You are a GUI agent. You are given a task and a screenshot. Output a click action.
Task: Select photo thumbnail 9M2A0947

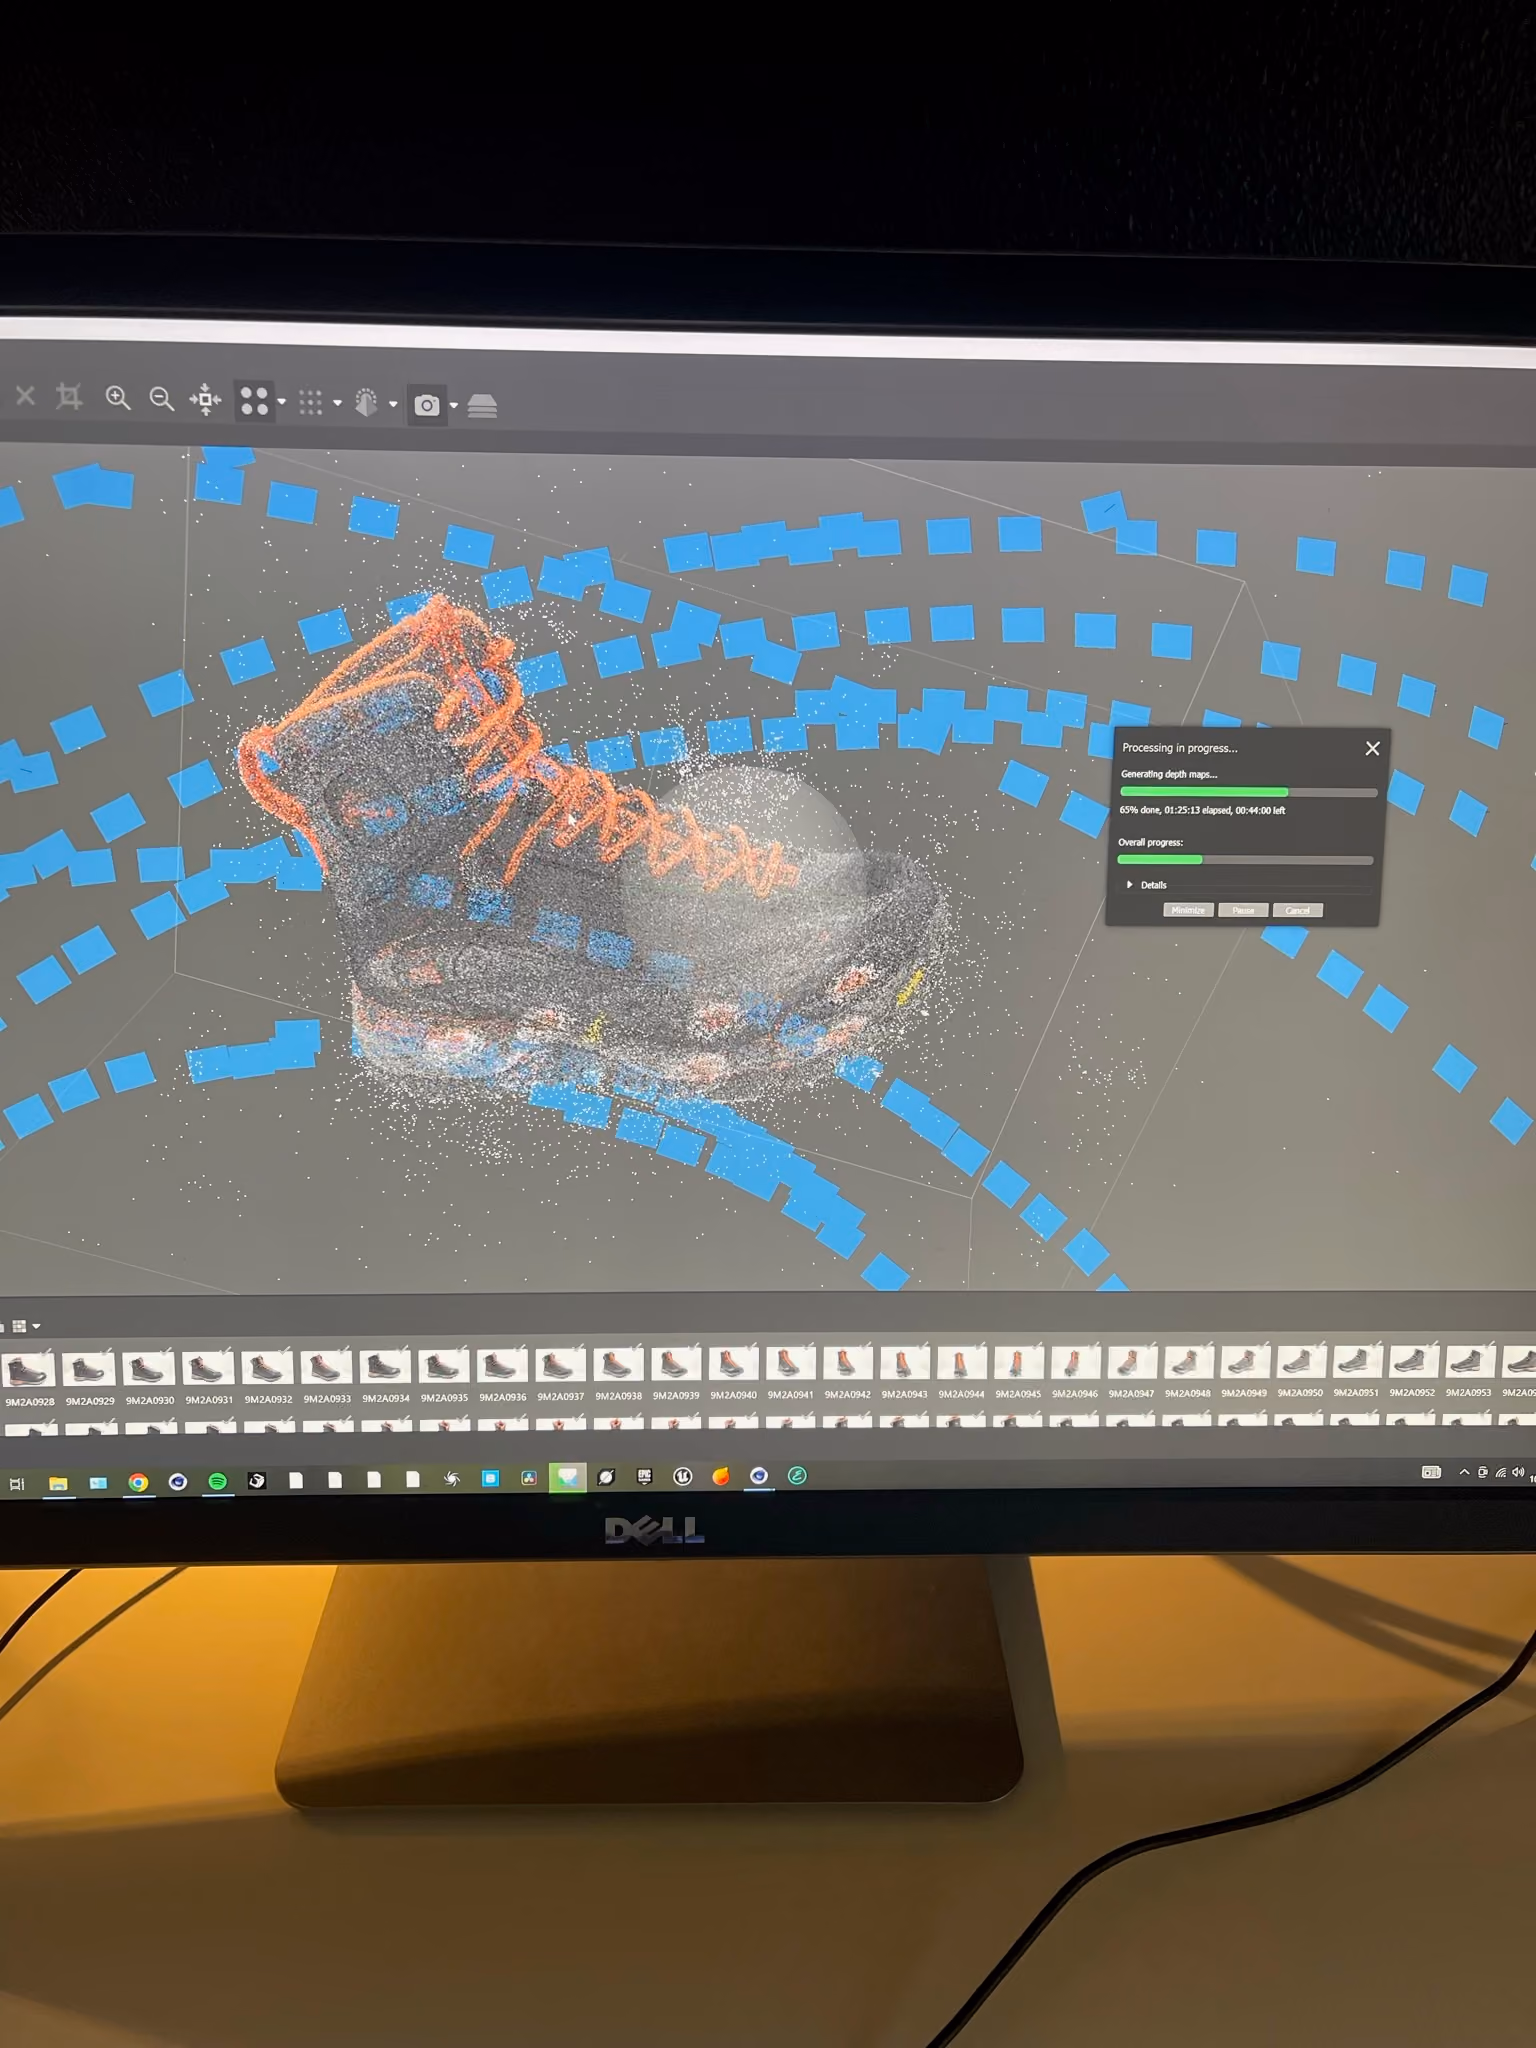tap(1131, 1362)
